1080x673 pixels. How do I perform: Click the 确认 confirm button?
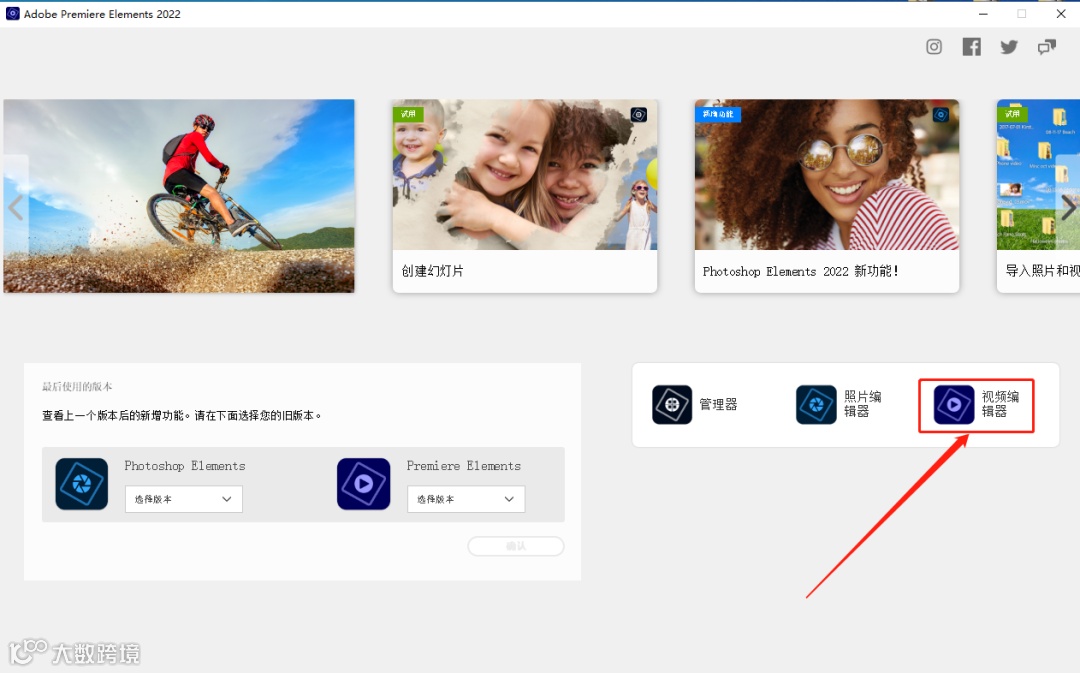(x=516, y=546)
